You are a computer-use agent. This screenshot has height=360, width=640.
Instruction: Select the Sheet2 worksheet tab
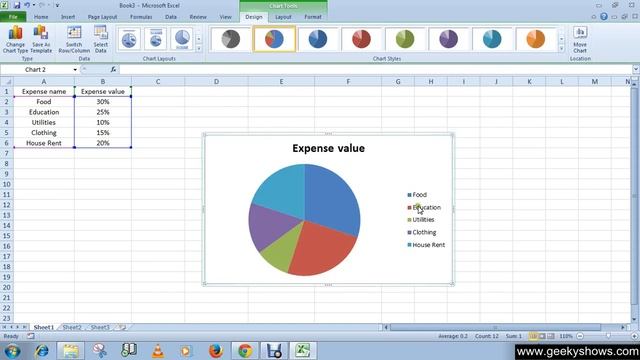tap(72, 327)
